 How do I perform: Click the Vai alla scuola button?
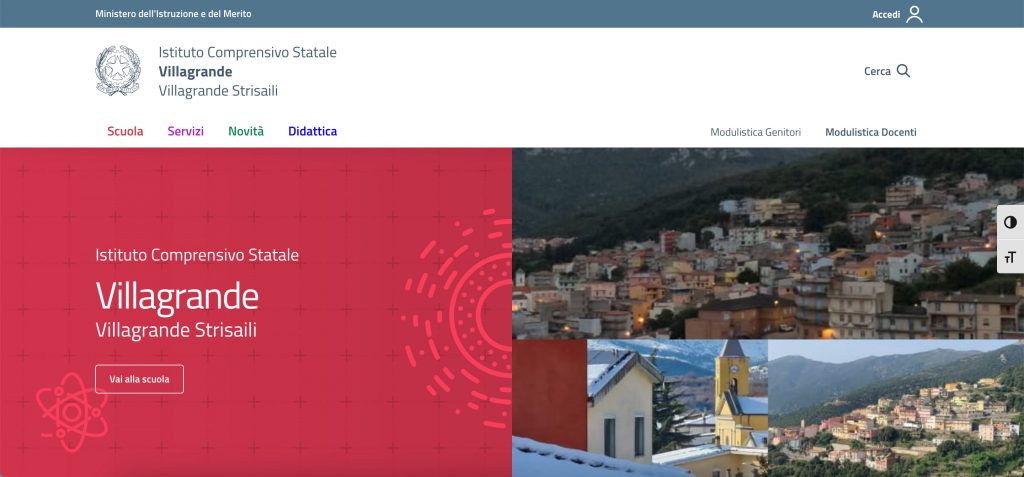tap(139, 379)
